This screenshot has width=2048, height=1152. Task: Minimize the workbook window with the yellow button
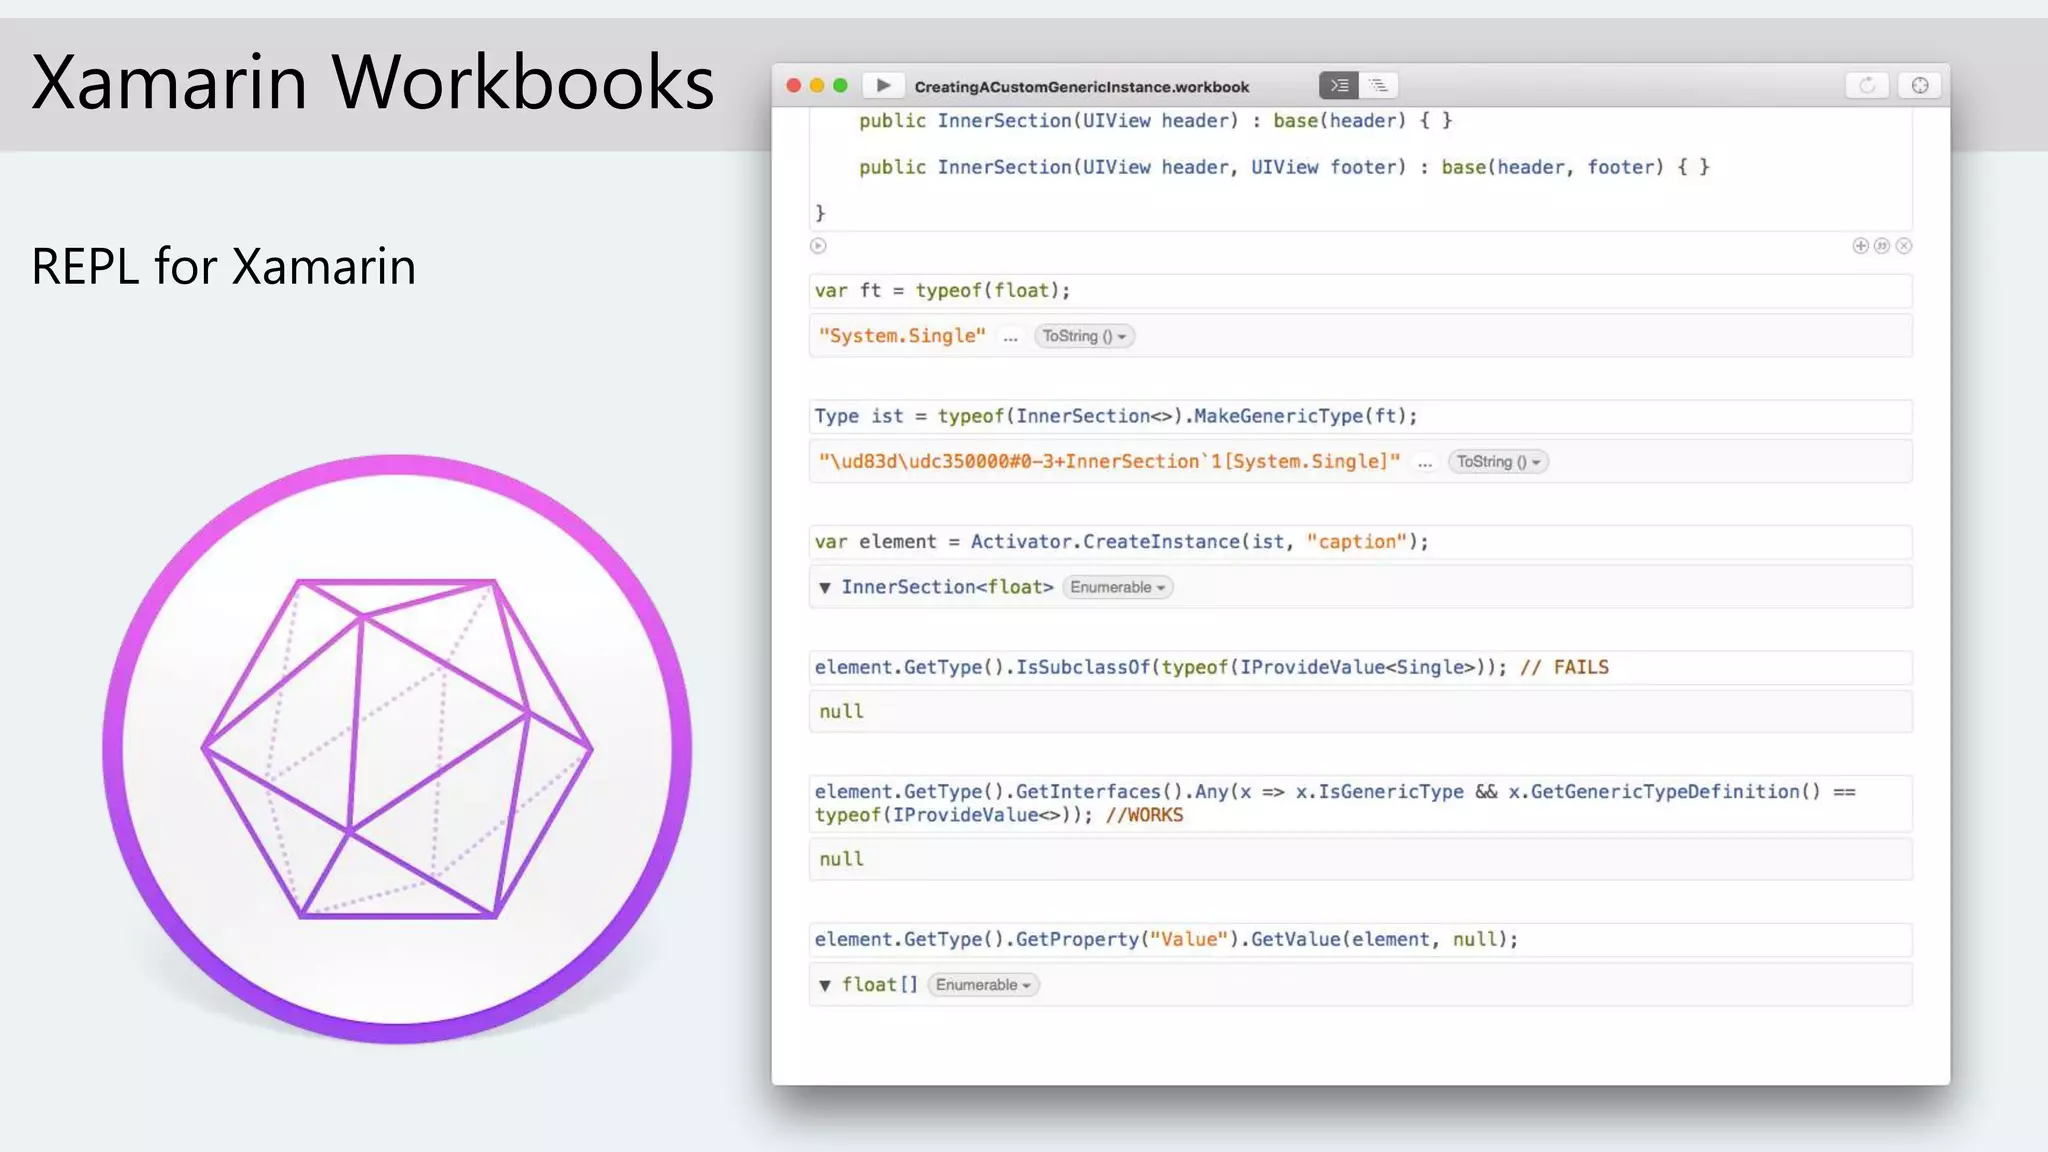tap(817, 86)
